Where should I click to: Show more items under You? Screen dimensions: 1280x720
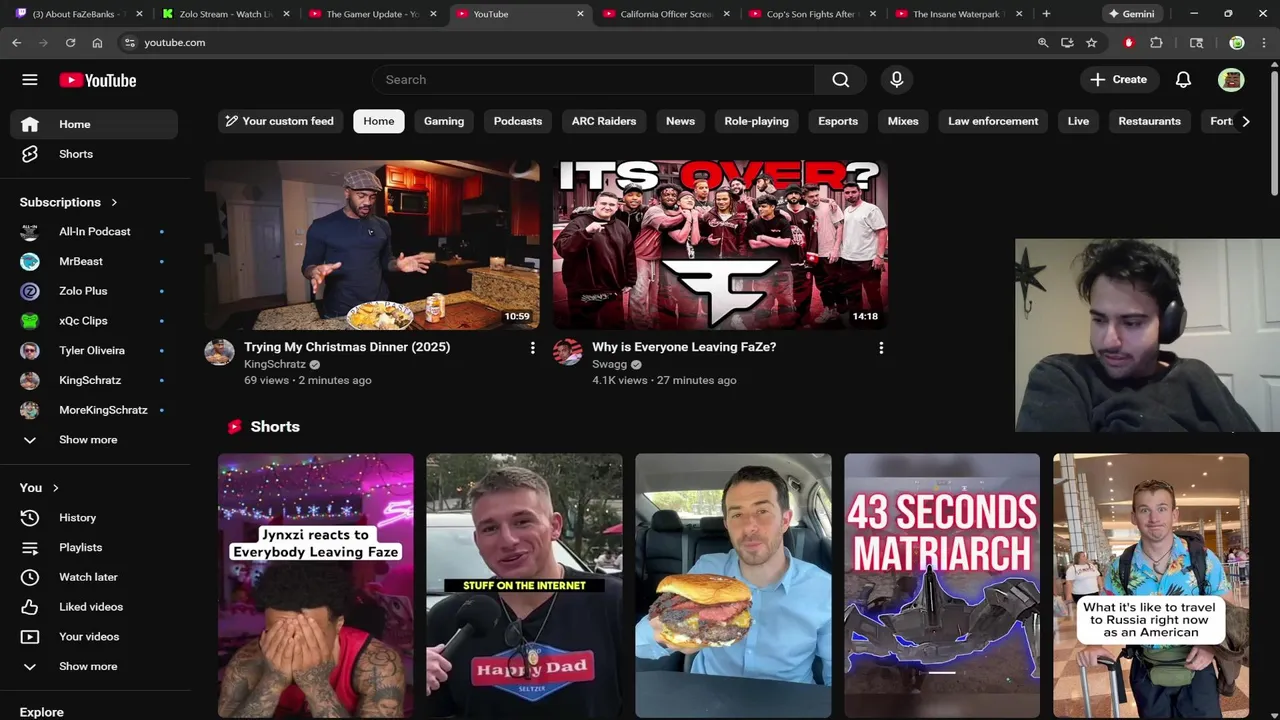point(94,667)
